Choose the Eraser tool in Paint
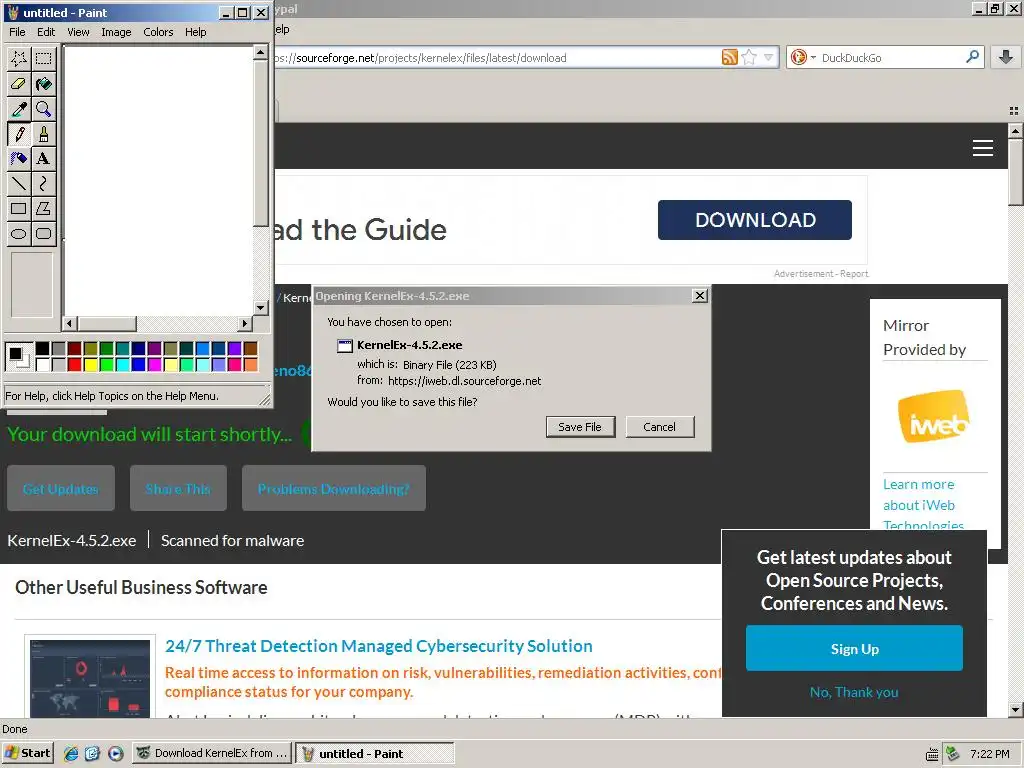1024x768 pixels. click(x=19, y=84)
